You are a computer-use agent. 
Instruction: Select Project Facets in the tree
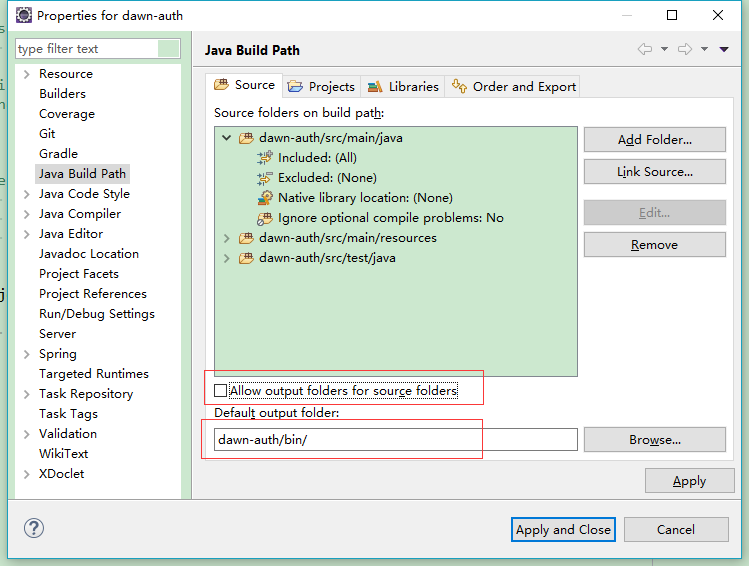pos(79,274)
